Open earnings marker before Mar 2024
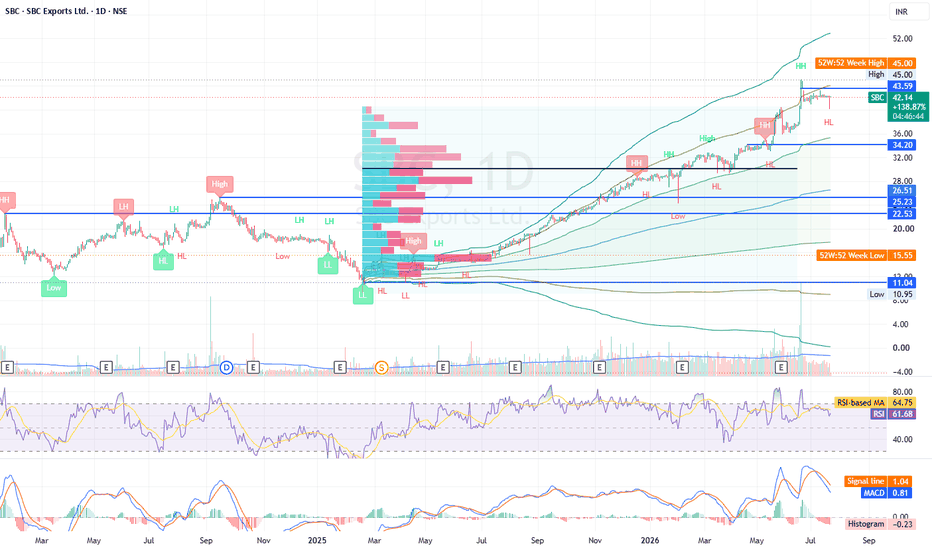This screenshot has height=550, width=932. (x=7, y=367)
